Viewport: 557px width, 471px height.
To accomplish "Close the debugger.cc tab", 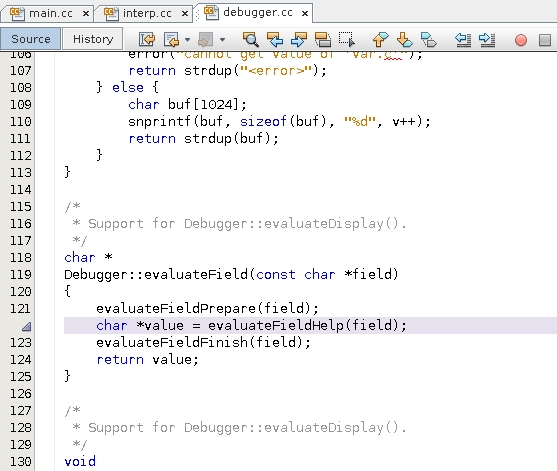I will click(x=305, y=13).
